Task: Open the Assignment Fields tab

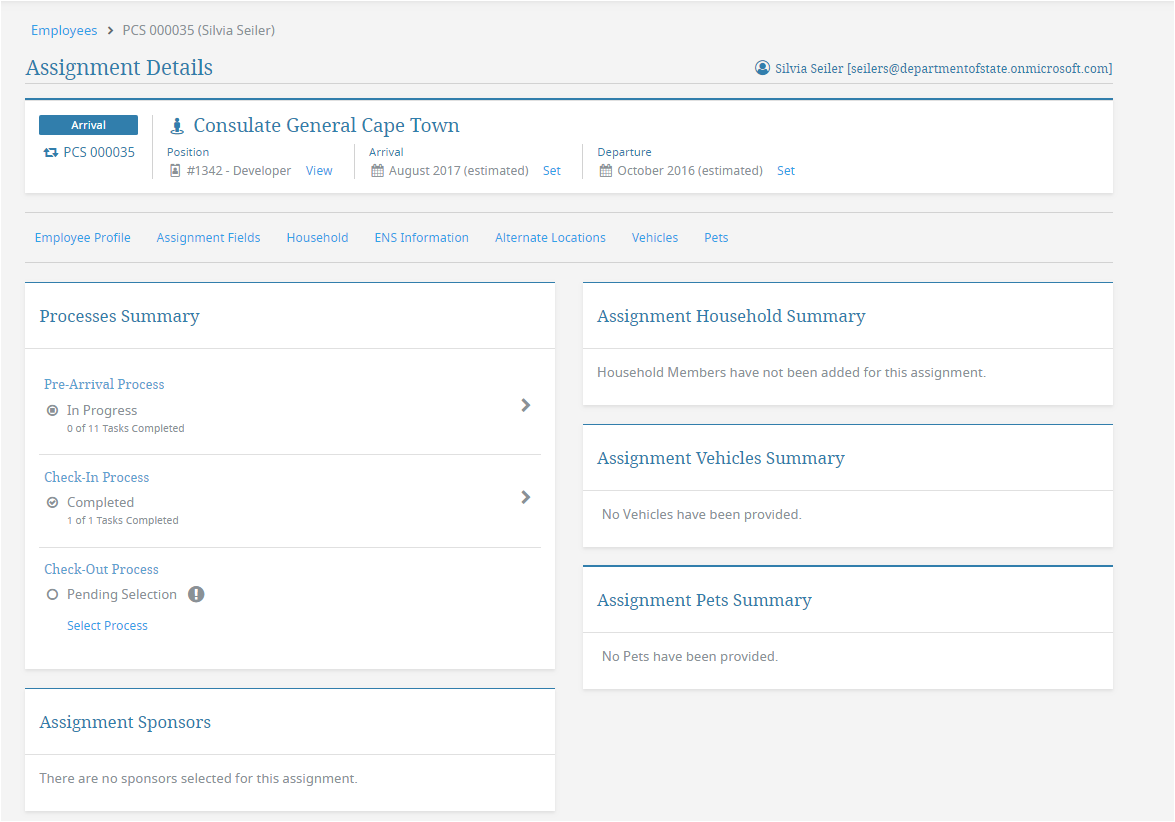Action: [208, 238]
